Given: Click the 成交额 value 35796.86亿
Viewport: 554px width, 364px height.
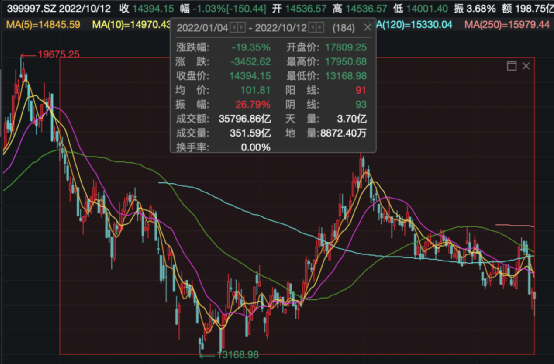Looking at the screenshot, I should (x=245, y=119).
